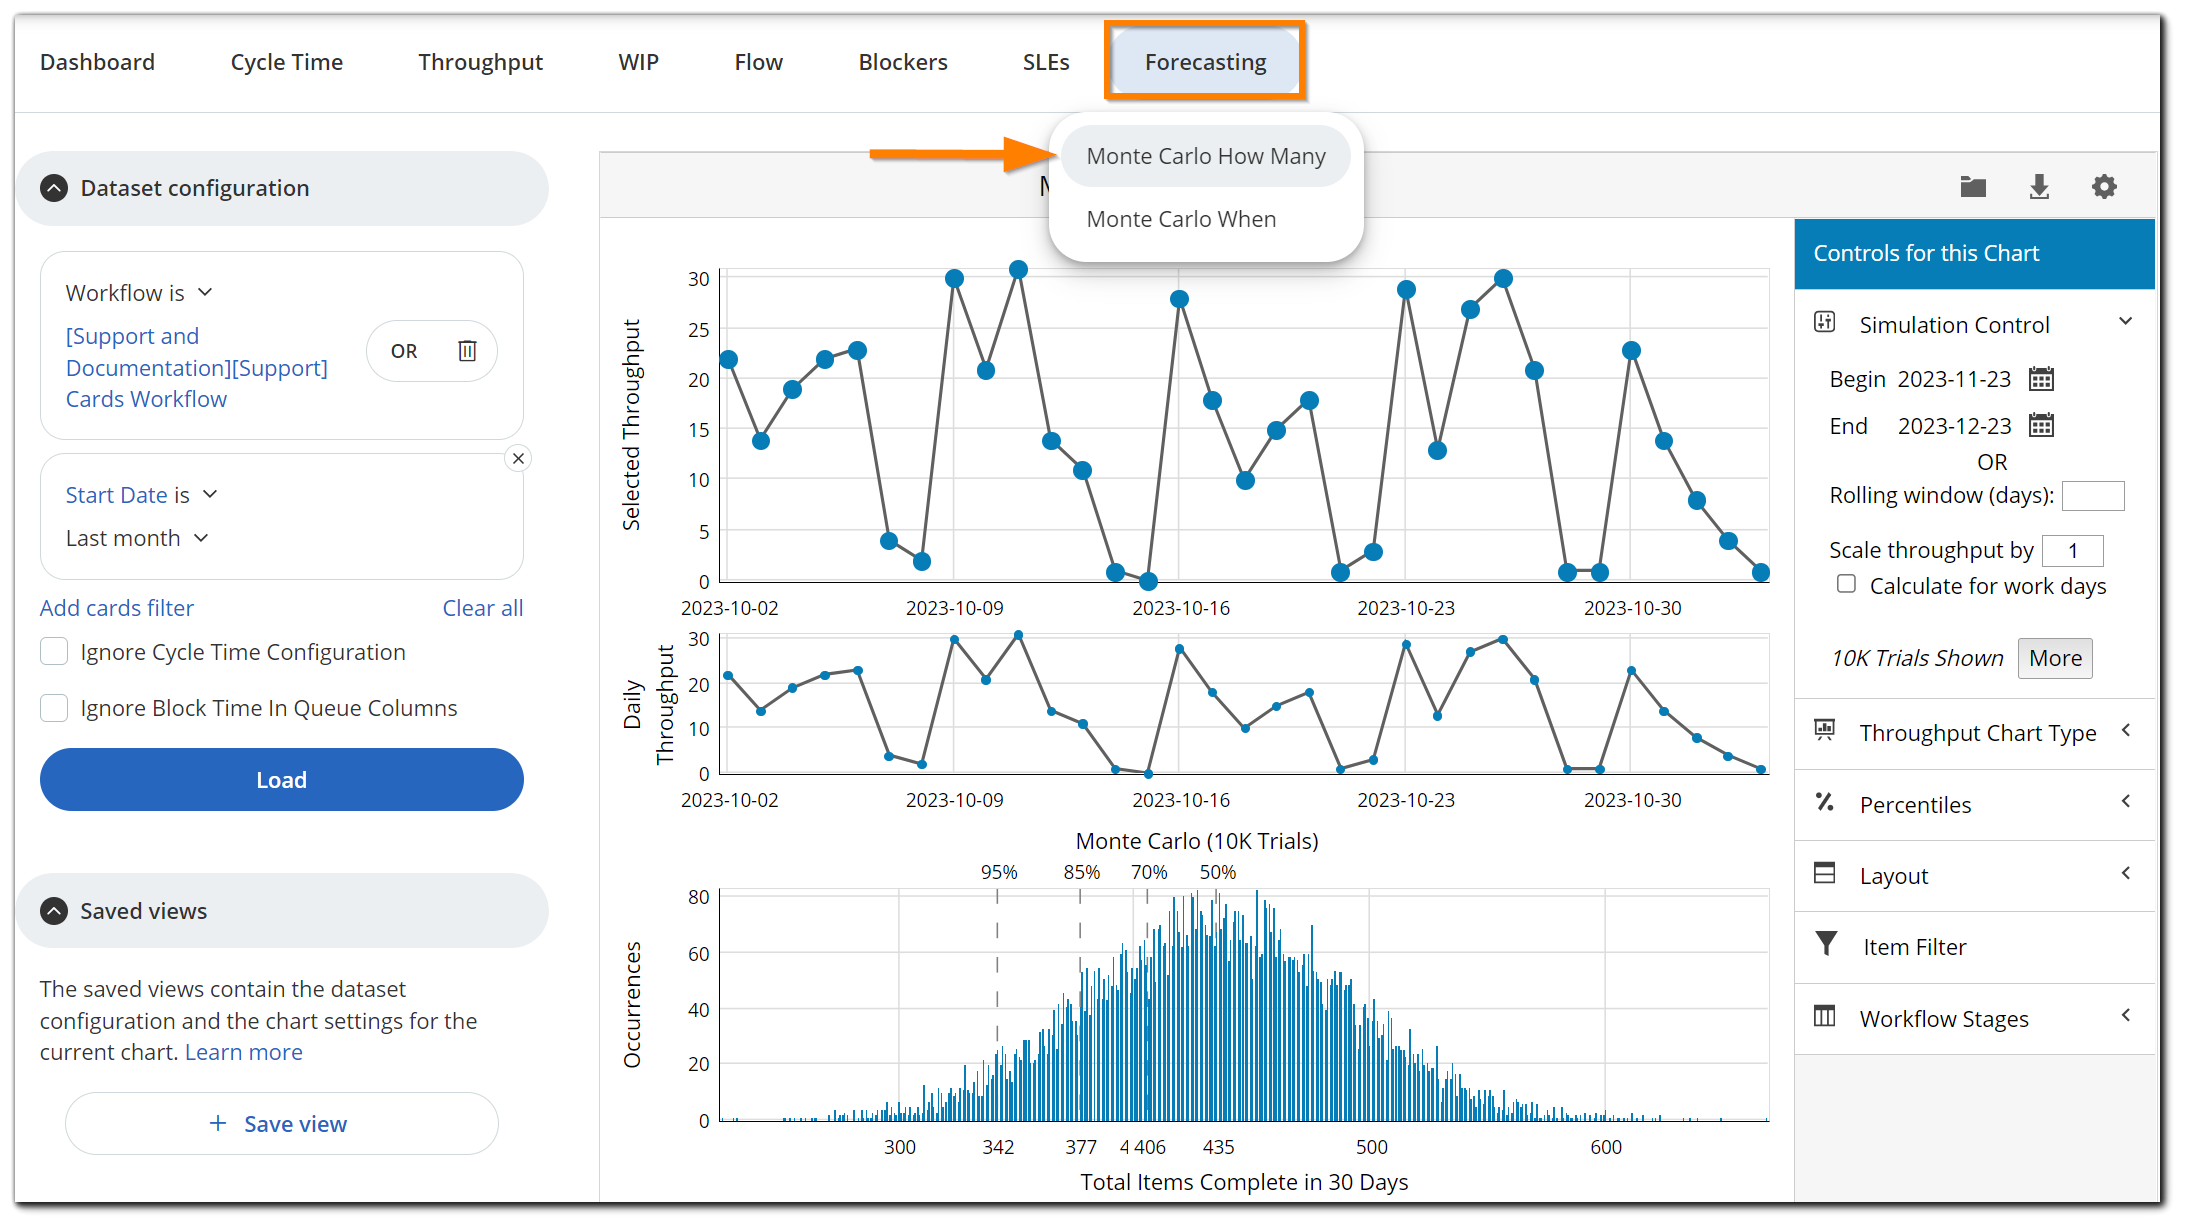Open the Begin date calendar picker
The image size is (2187, 1229).
point(2040,378)
